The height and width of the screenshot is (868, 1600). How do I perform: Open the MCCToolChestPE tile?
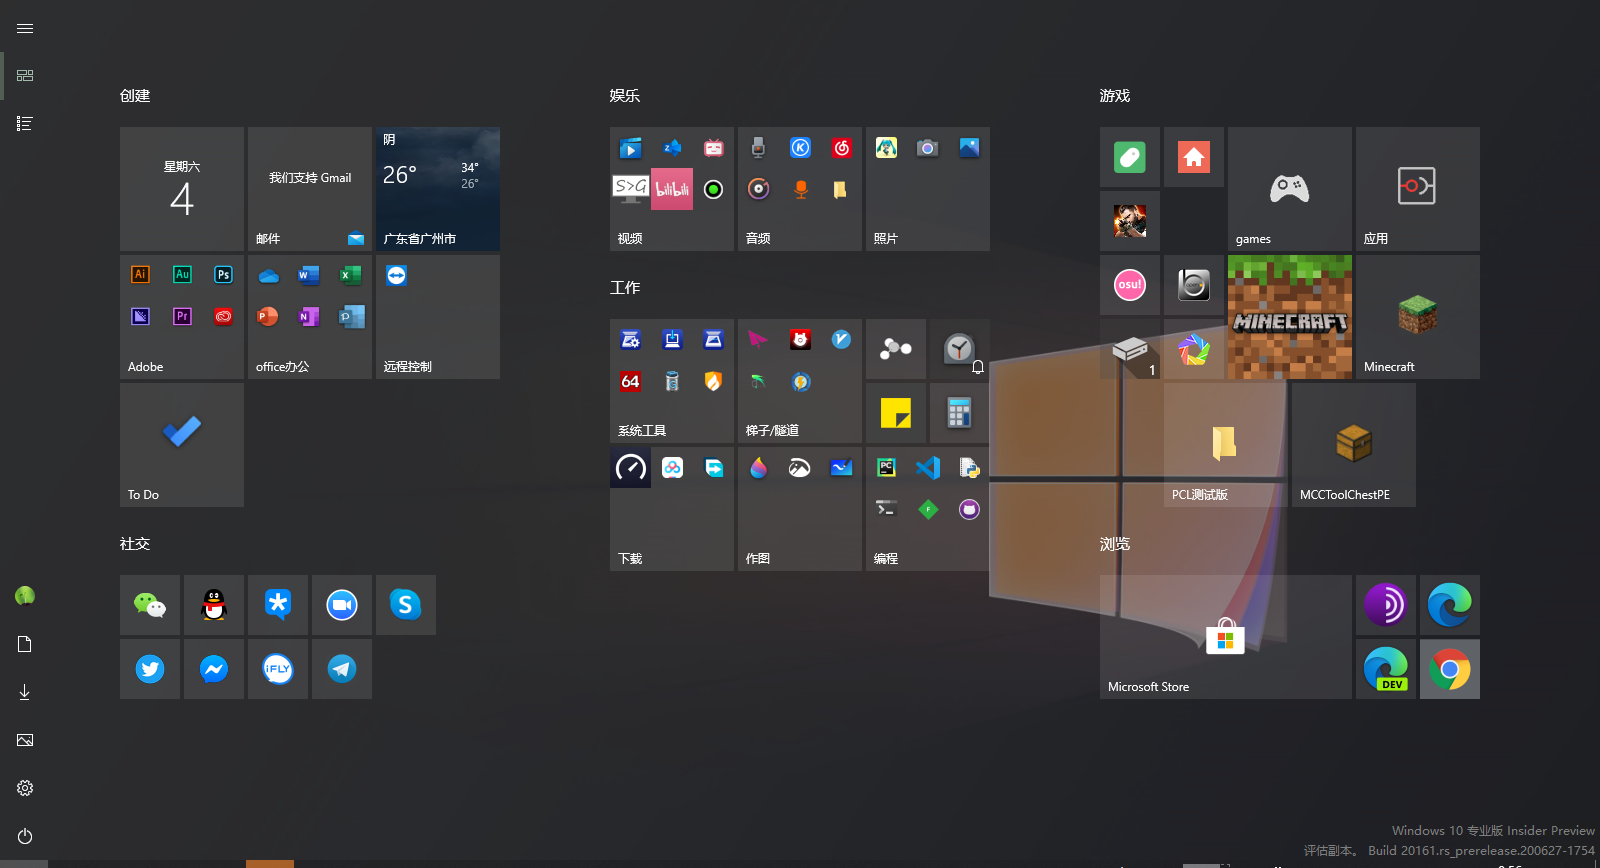(x=1354, y=445)
